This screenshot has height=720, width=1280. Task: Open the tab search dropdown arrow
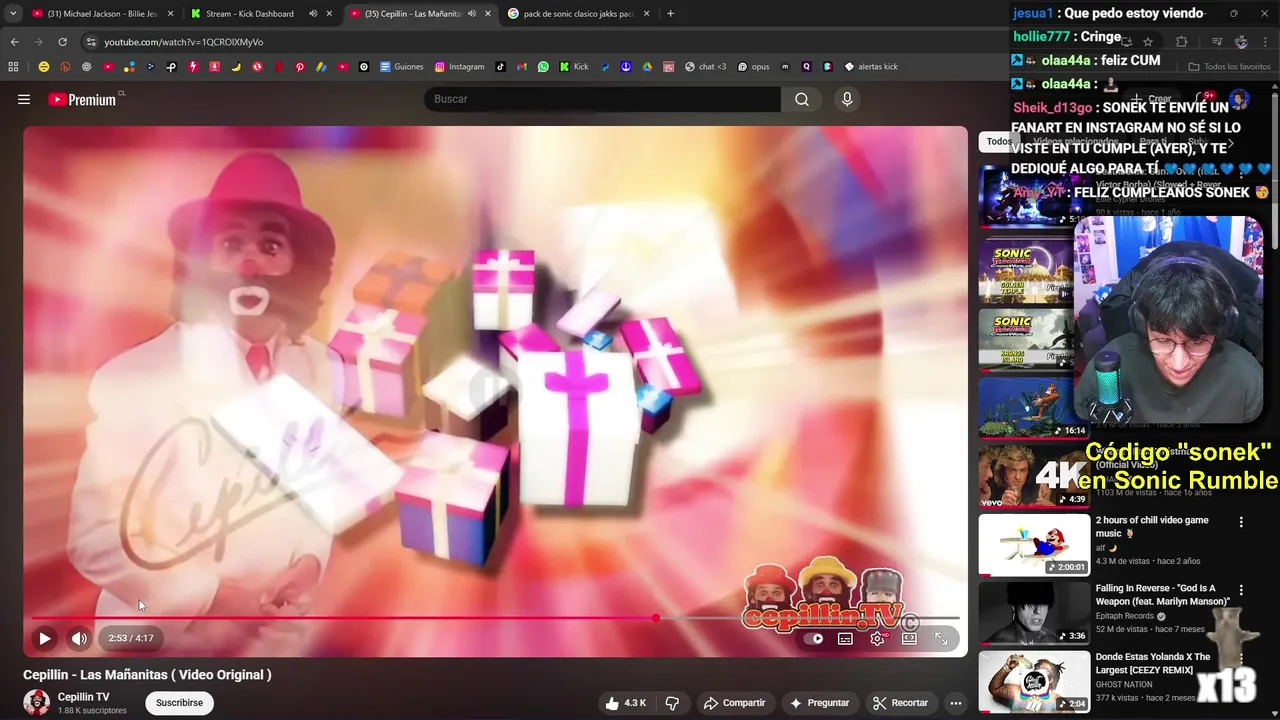13,14
